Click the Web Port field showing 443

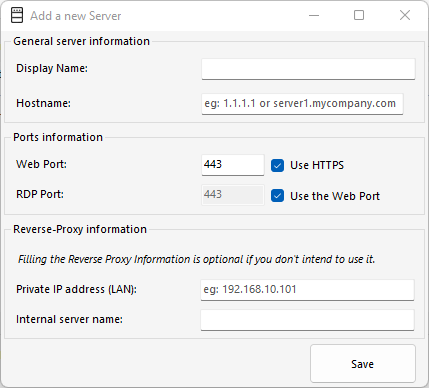coord(233,165)
